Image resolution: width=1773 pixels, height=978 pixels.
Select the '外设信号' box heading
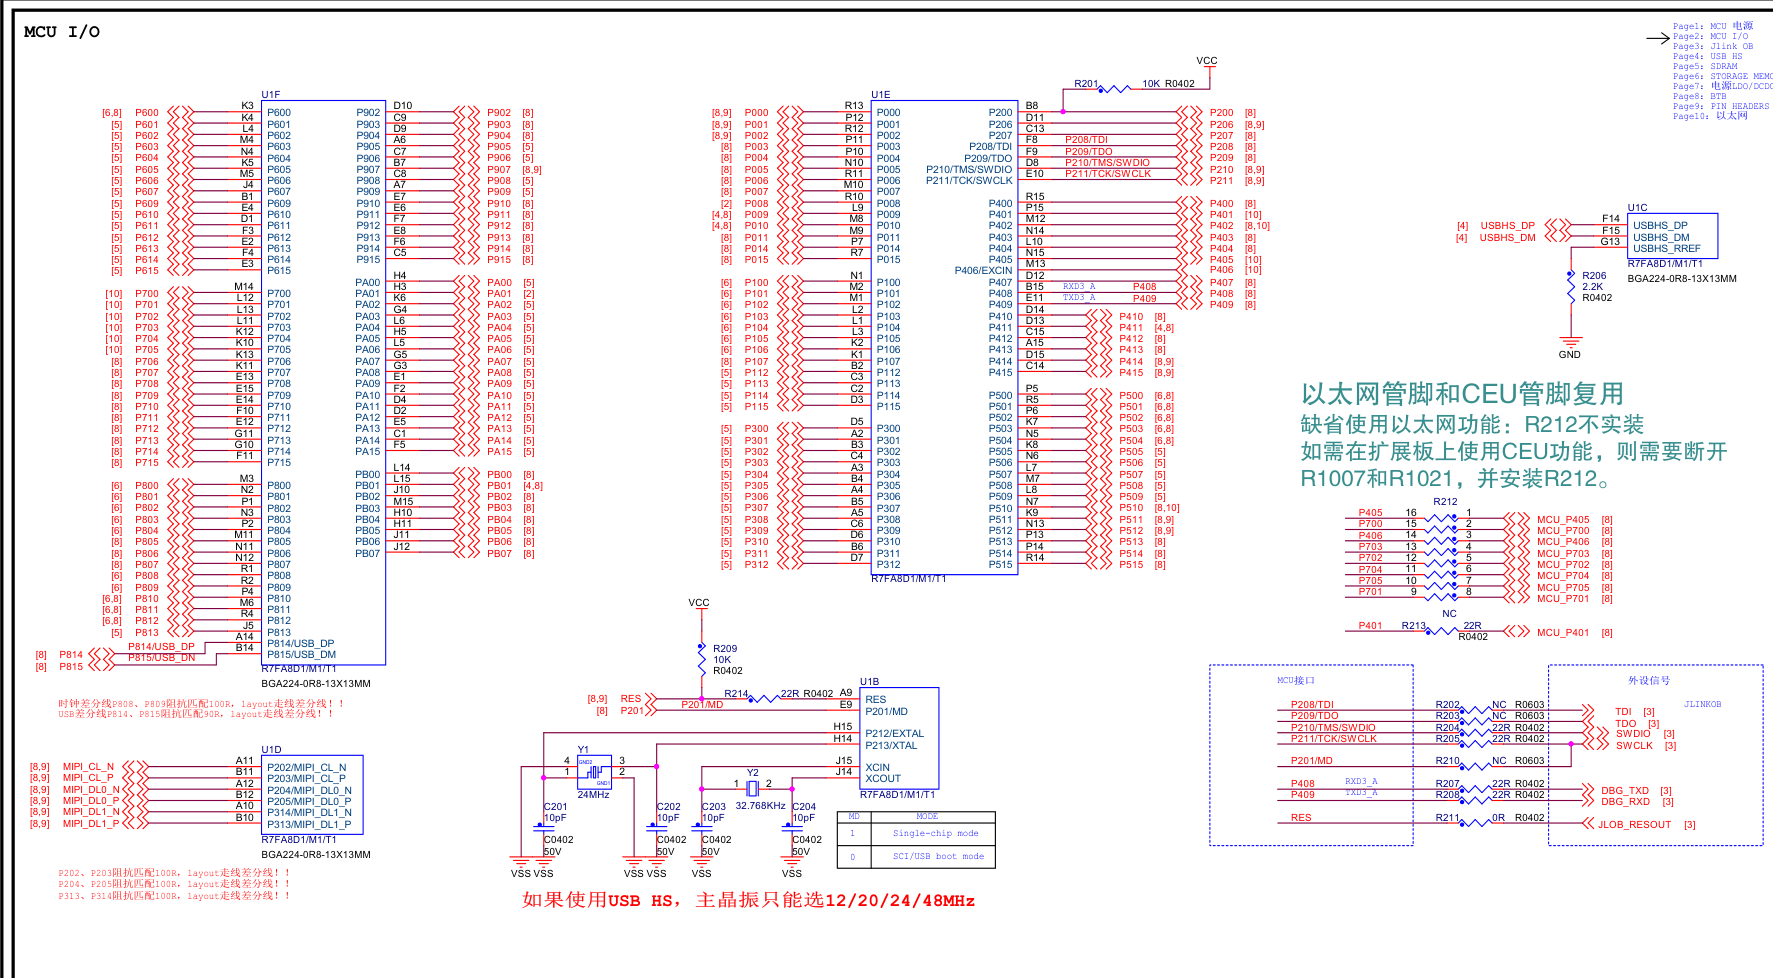(x=1649, y=681)
